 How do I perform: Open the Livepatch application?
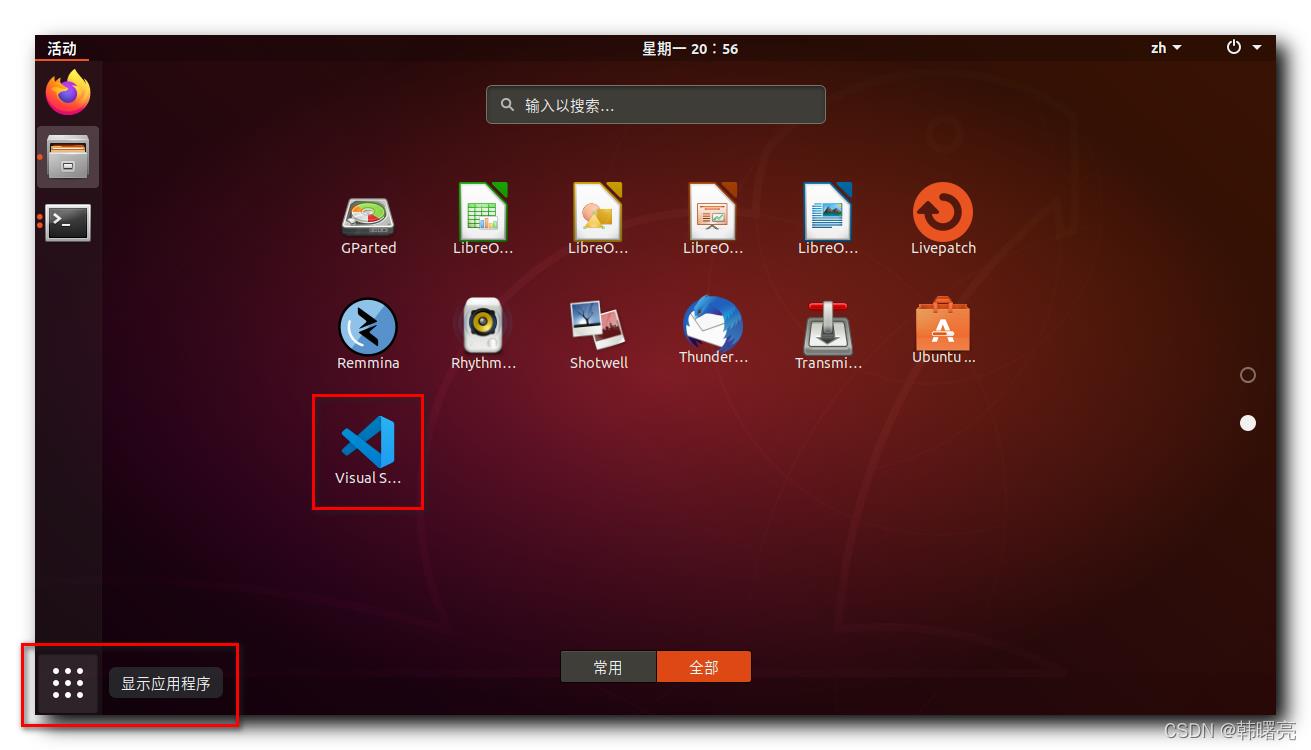point(943,219)
